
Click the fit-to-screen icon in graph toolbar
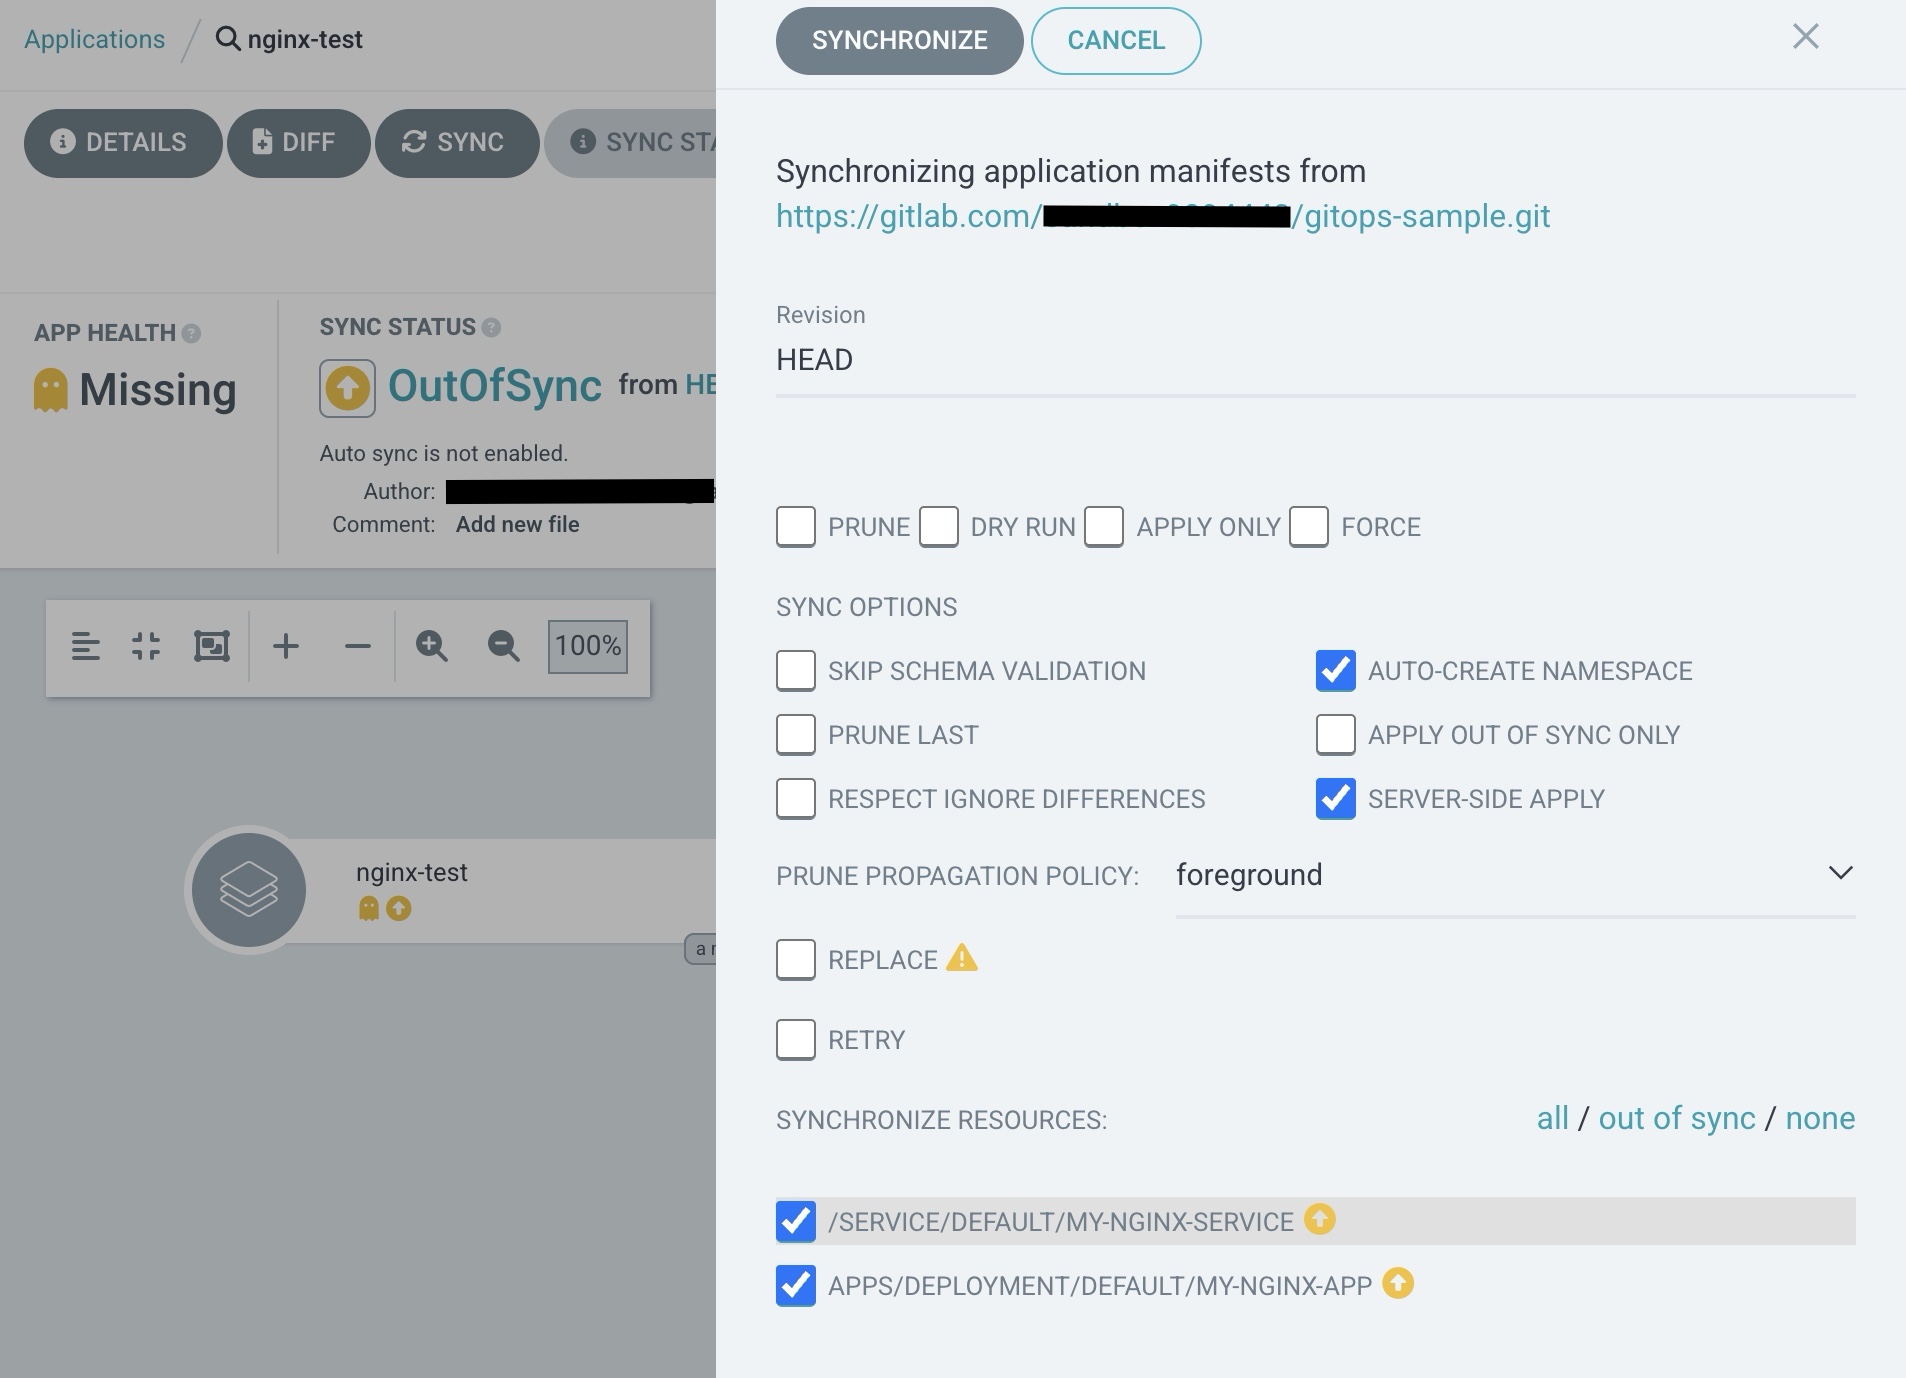tap(211, 646)
